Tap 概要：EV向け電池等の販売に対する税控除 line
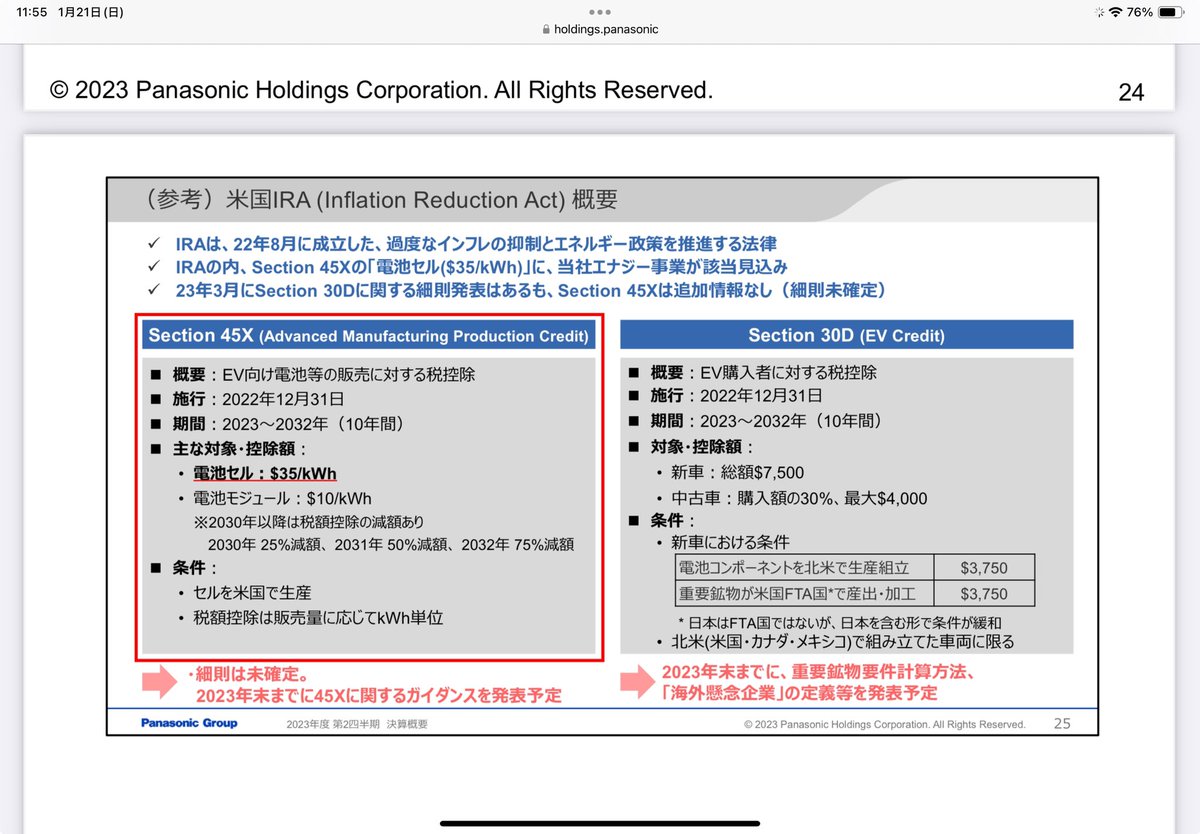This screenshot has width=1200, height=834. tap(312, 374)
